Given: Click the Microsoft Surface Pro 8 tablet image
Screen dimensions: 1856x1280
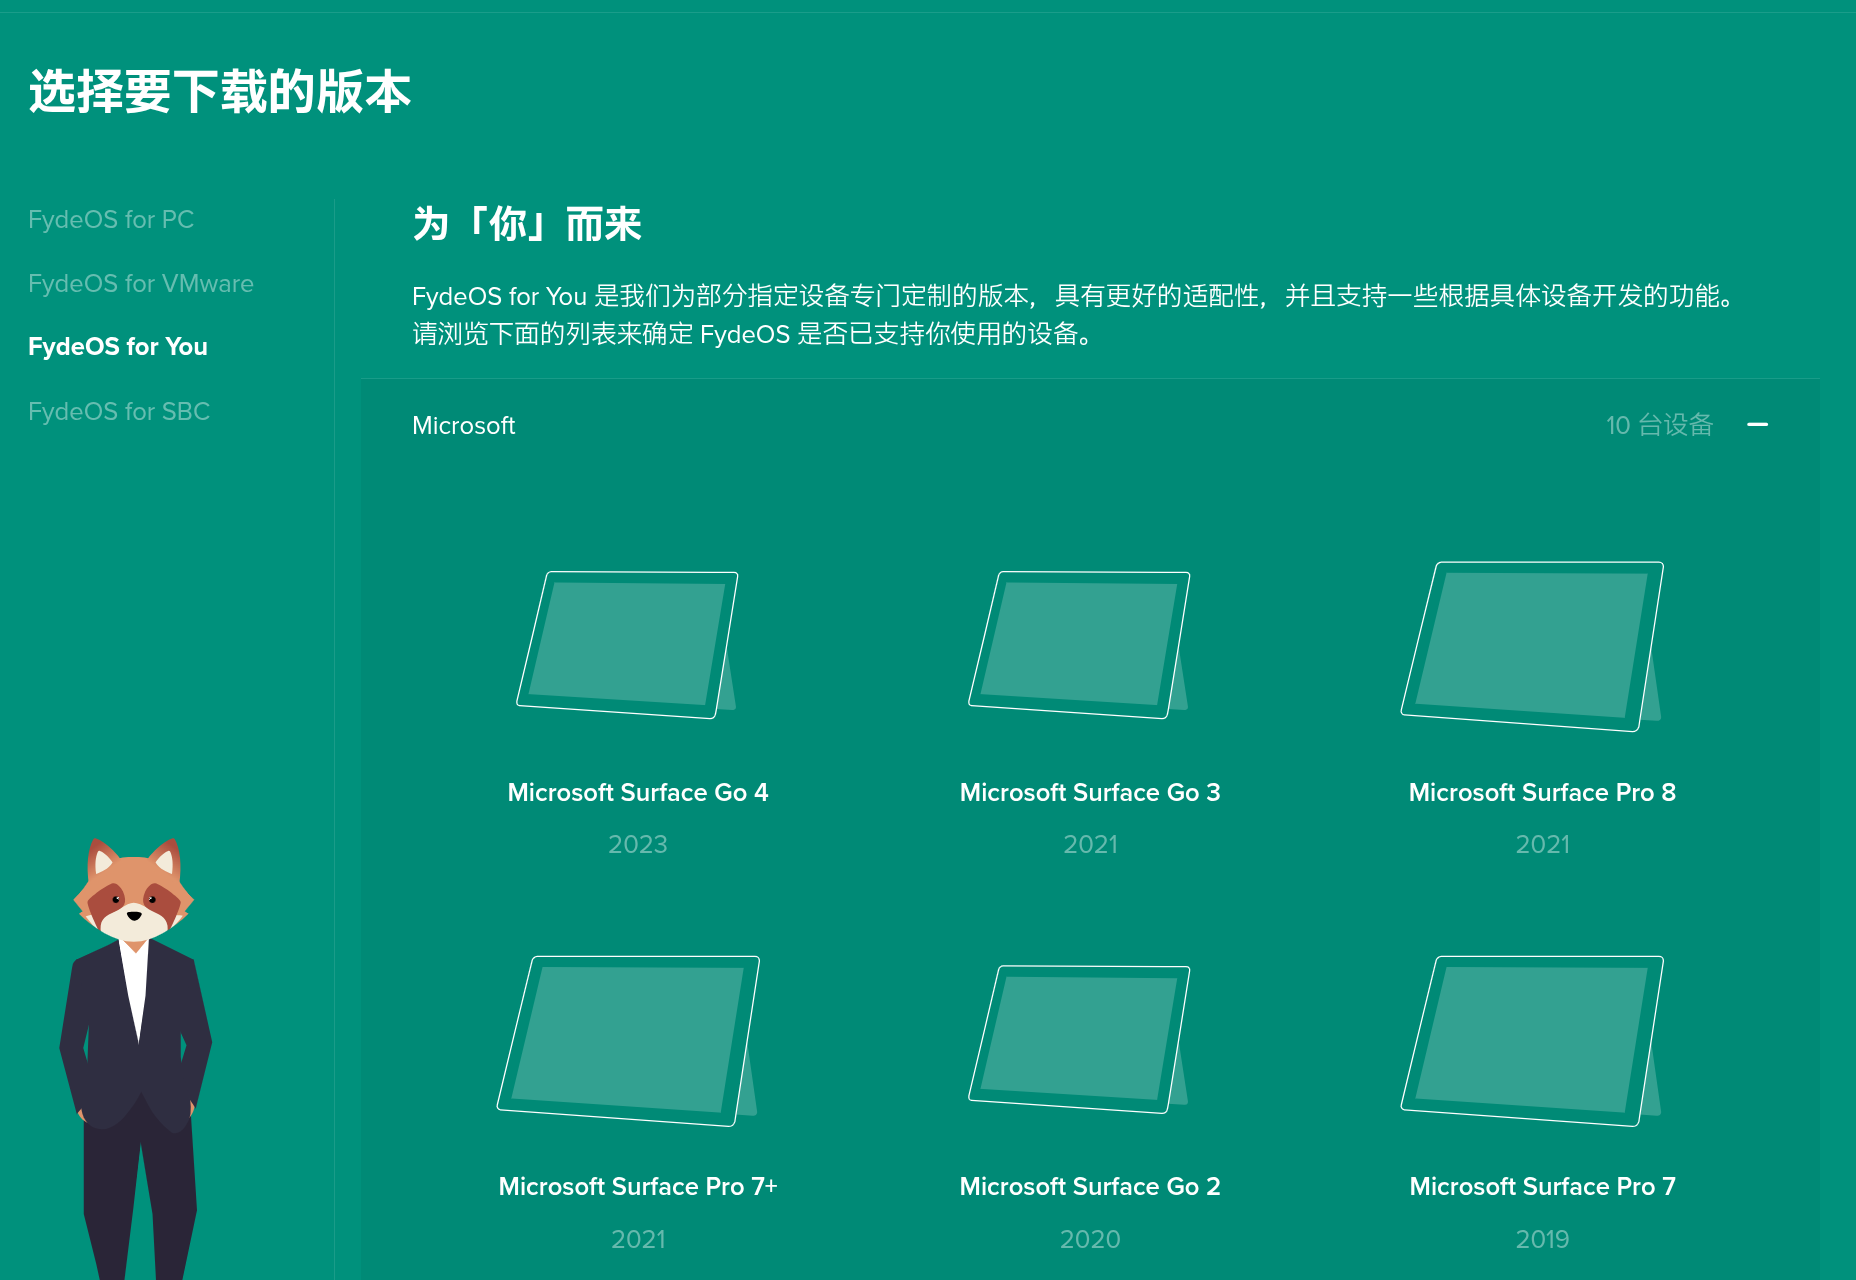Looking at the screenshot, I should click(1533, 646).
